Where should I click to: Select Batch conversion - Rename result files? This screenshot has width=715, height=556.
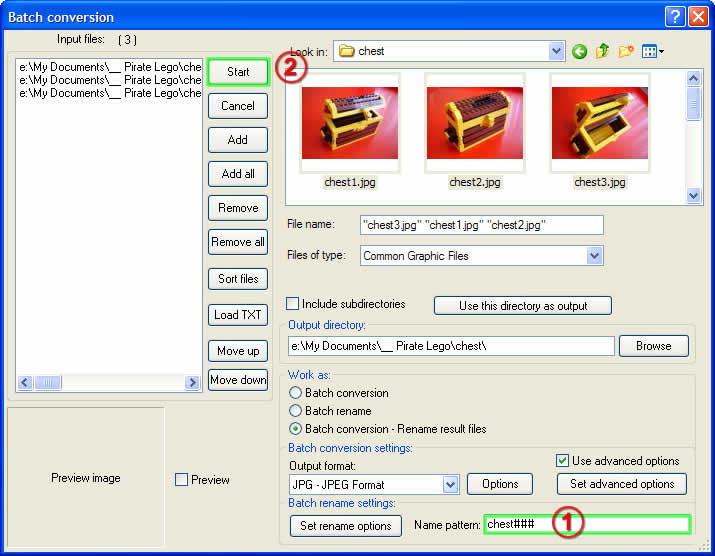295,429
